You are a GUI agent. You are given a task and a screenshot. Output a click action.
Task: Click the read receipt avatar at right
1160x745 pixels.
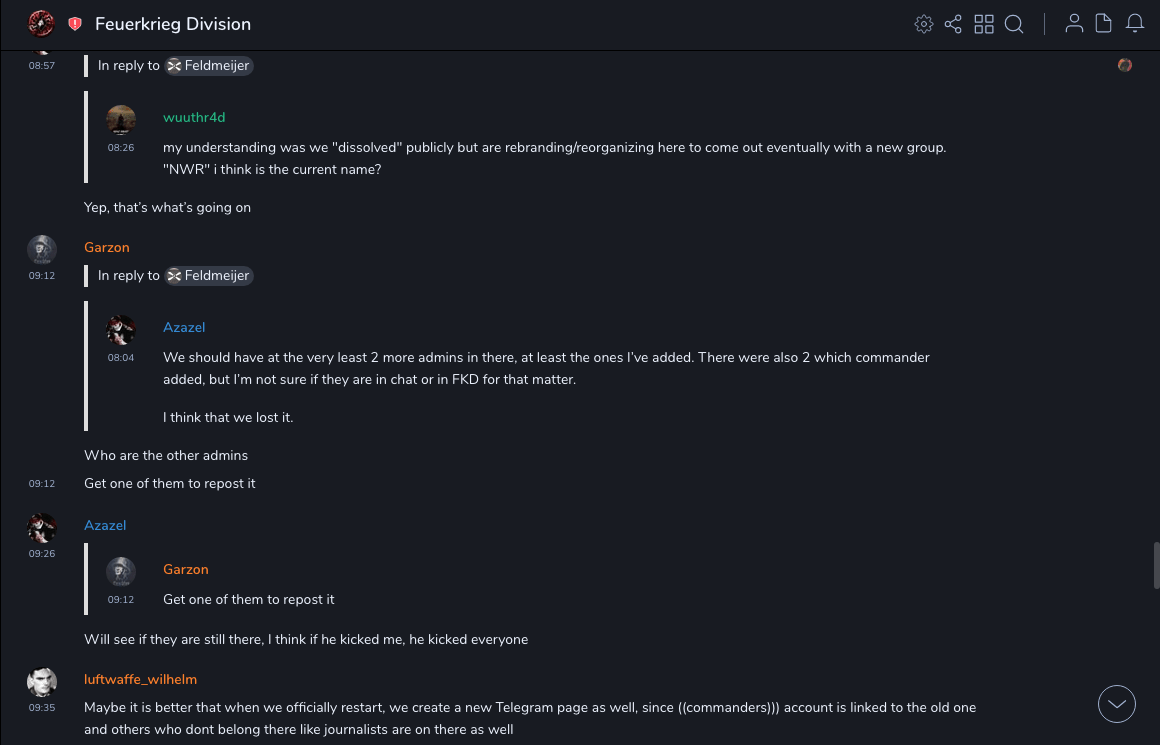tap(1125, 65)
